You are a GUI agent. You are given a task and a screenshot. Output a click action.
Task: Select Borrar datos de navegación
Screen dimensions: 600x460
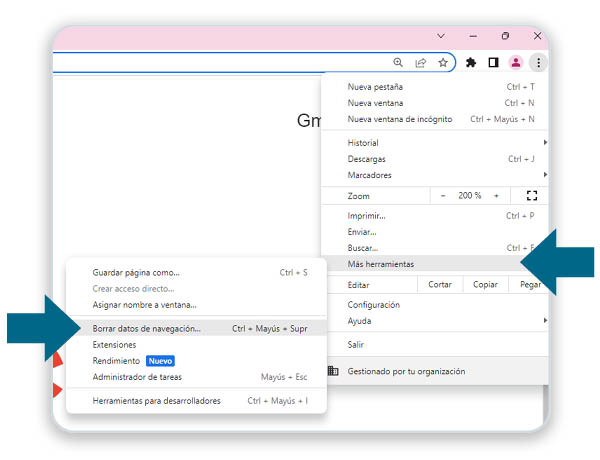click(x=147, y=328)
